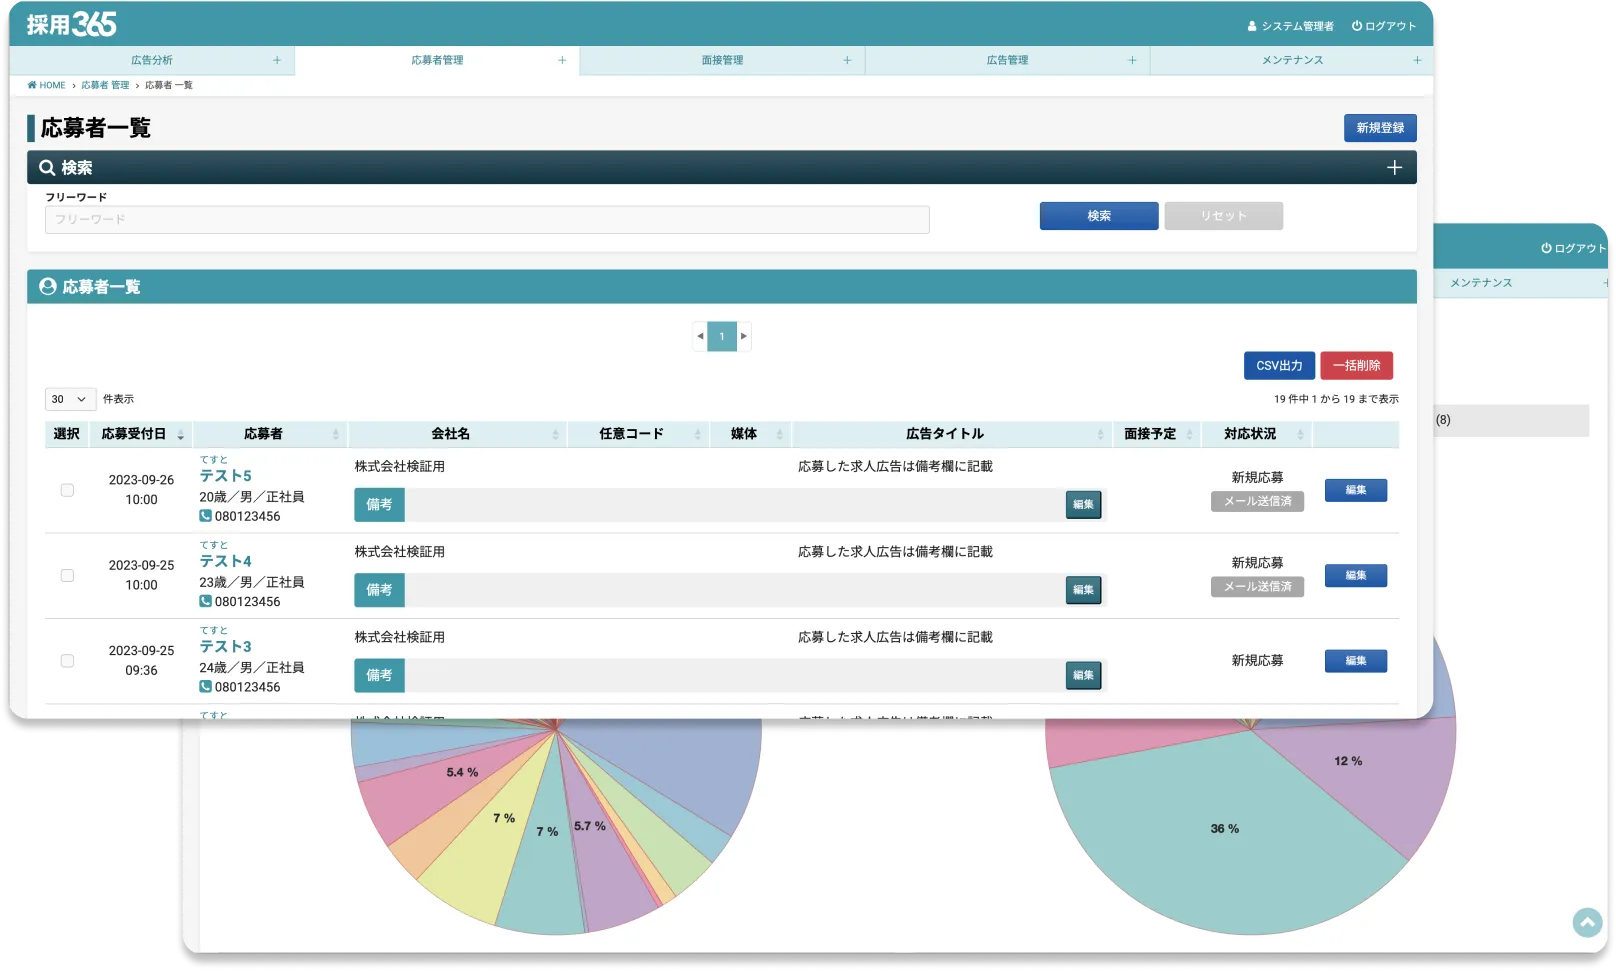Click the 採用365 logo

click(x=71, y=24)
